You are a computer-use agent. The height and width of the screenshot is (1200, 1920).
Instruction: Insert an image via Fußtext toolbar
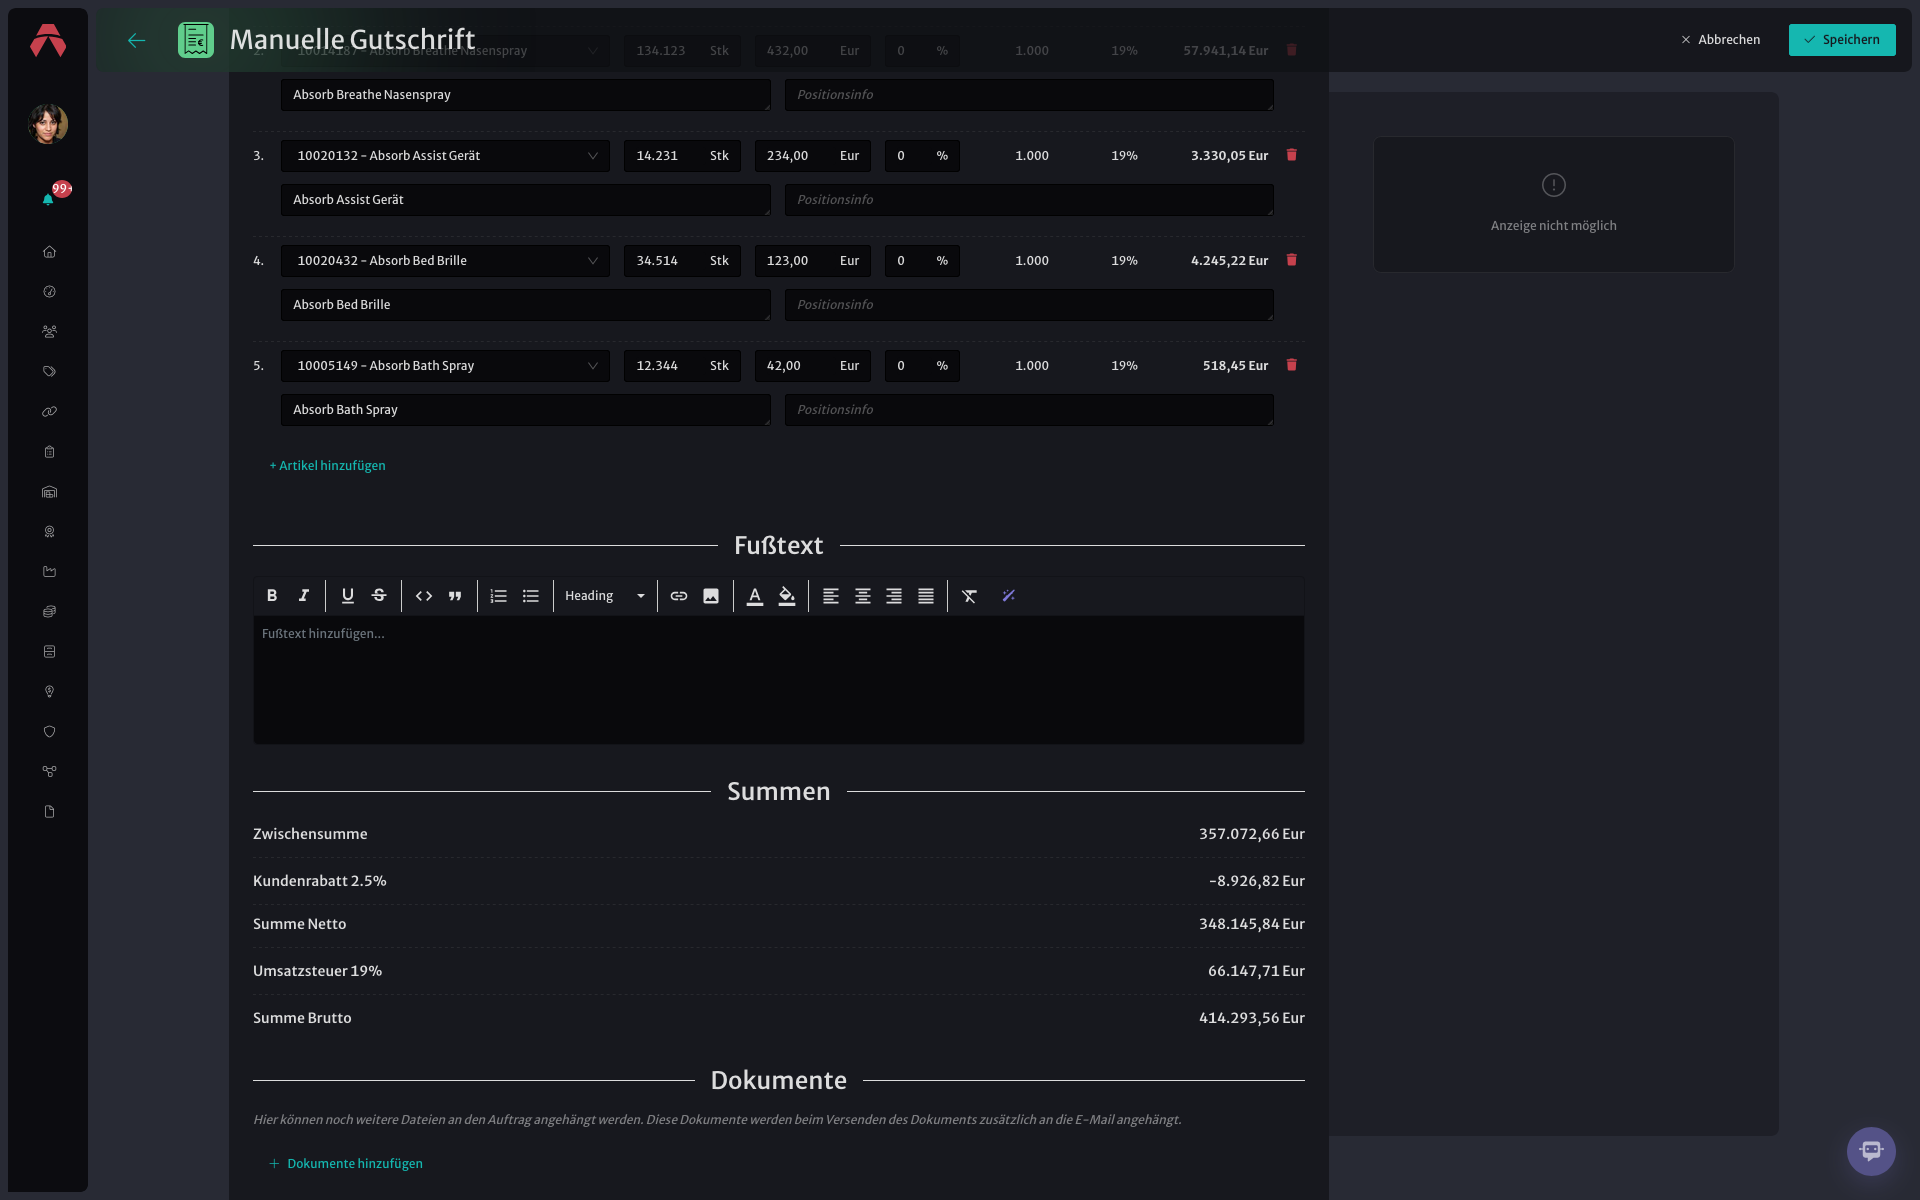click(x=711, y=596)
